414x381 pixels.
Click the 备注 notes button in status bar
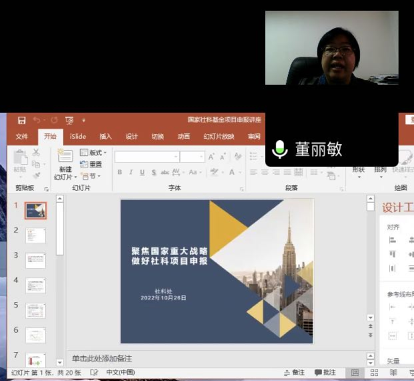[294, 372]
